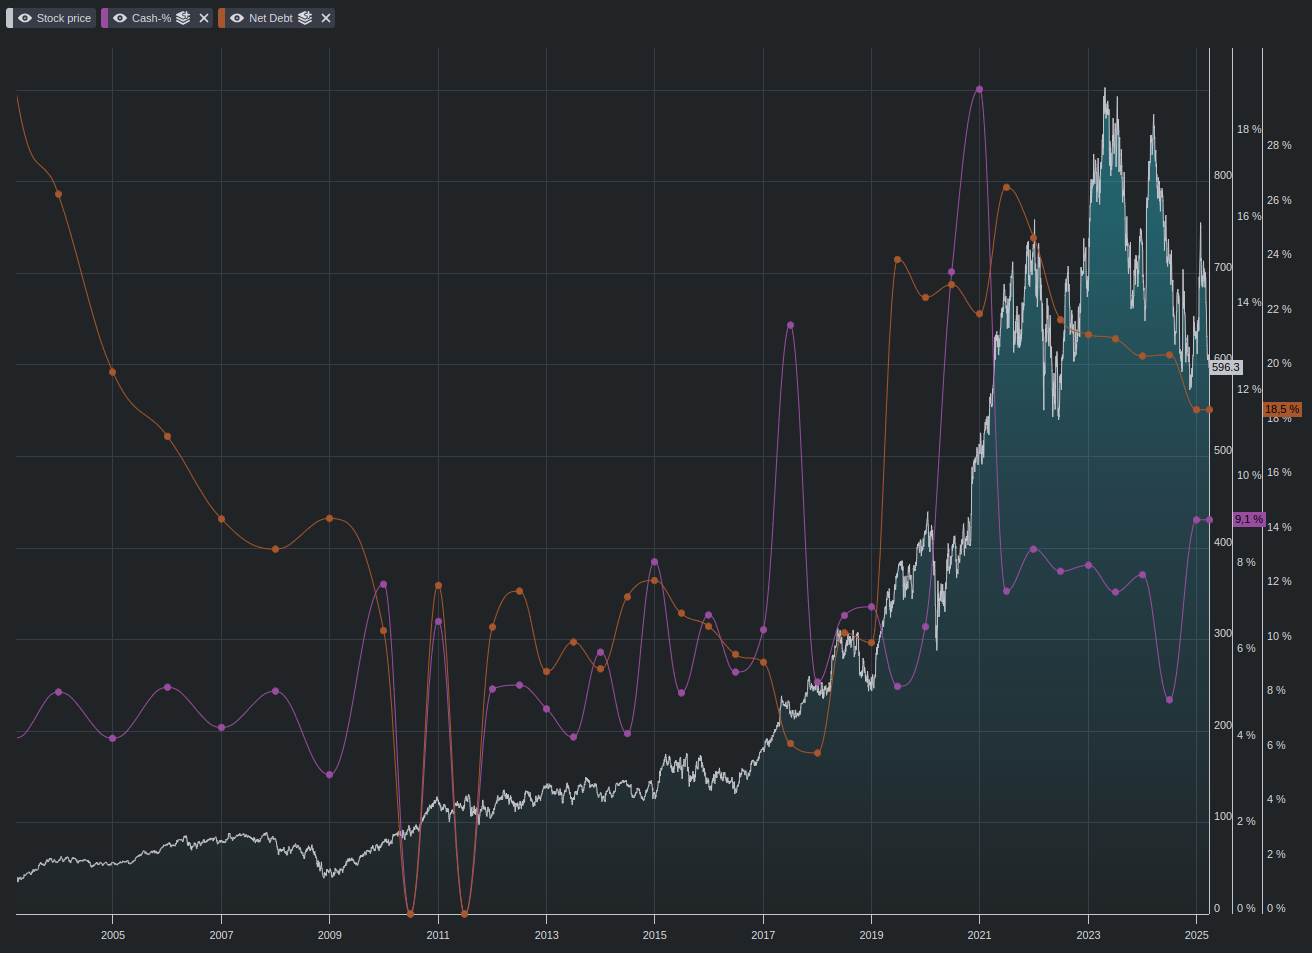Click the 596.3 stock price value tag
Viewport: 1312px width, 953px height.
(x=1226, y=367)
